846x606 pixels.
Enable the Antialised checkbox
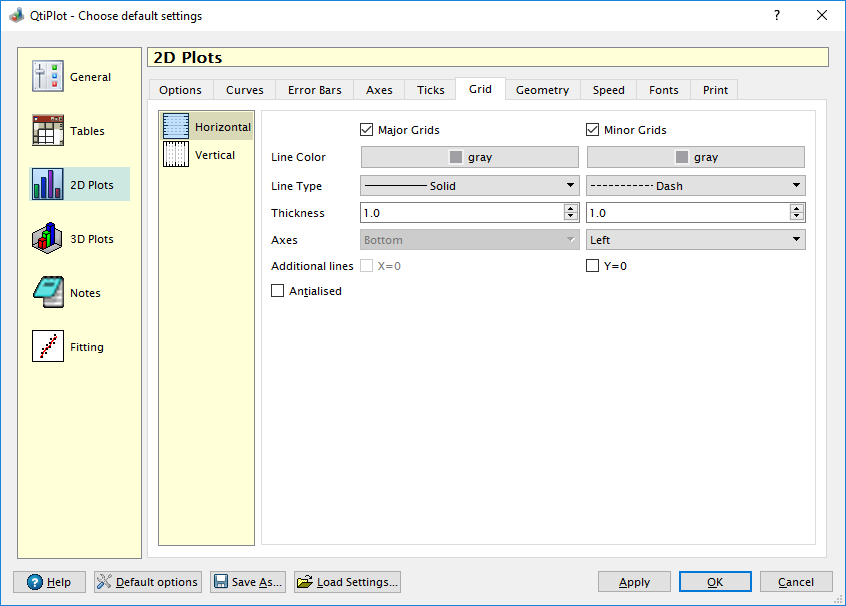point(278,291)
